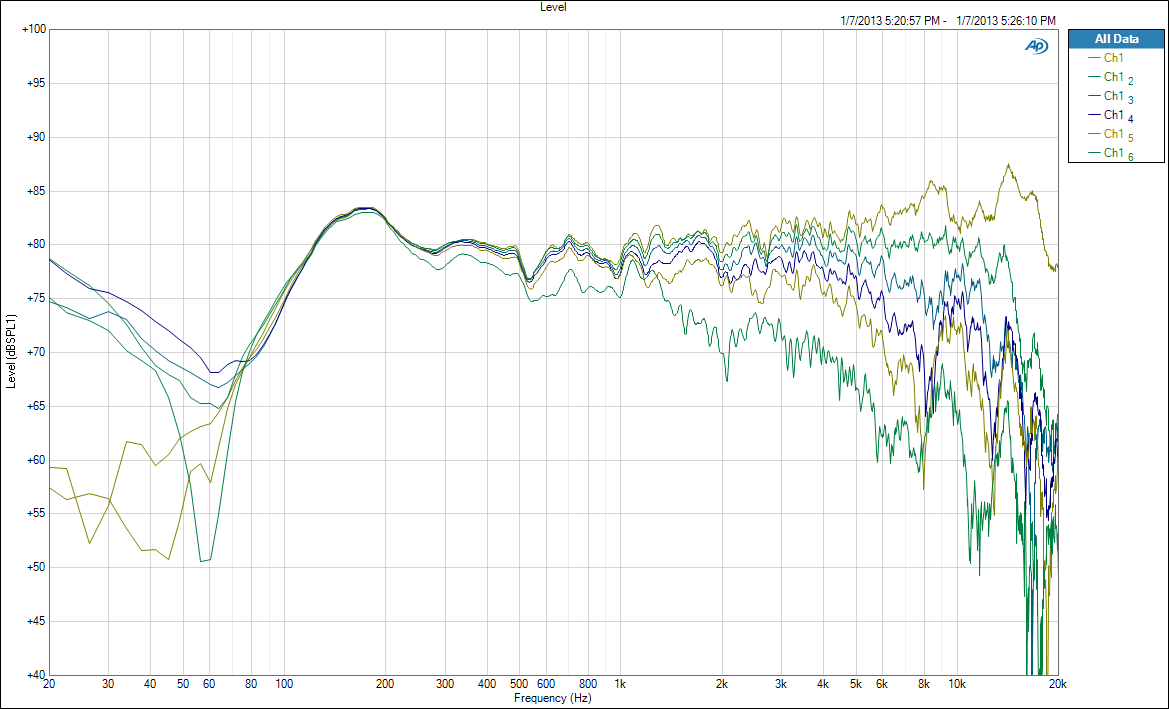Select the 'All Data' legend header
Screen dimensions: 1169x709
click(1116, 40)
